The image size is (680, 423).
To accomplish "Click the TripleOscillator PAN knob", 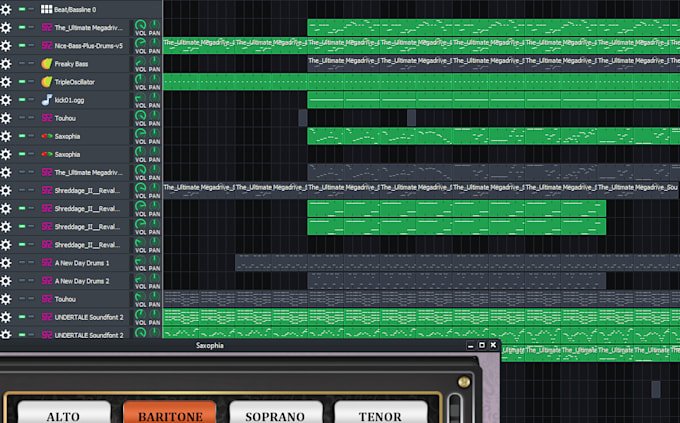I will coord(154,79).
